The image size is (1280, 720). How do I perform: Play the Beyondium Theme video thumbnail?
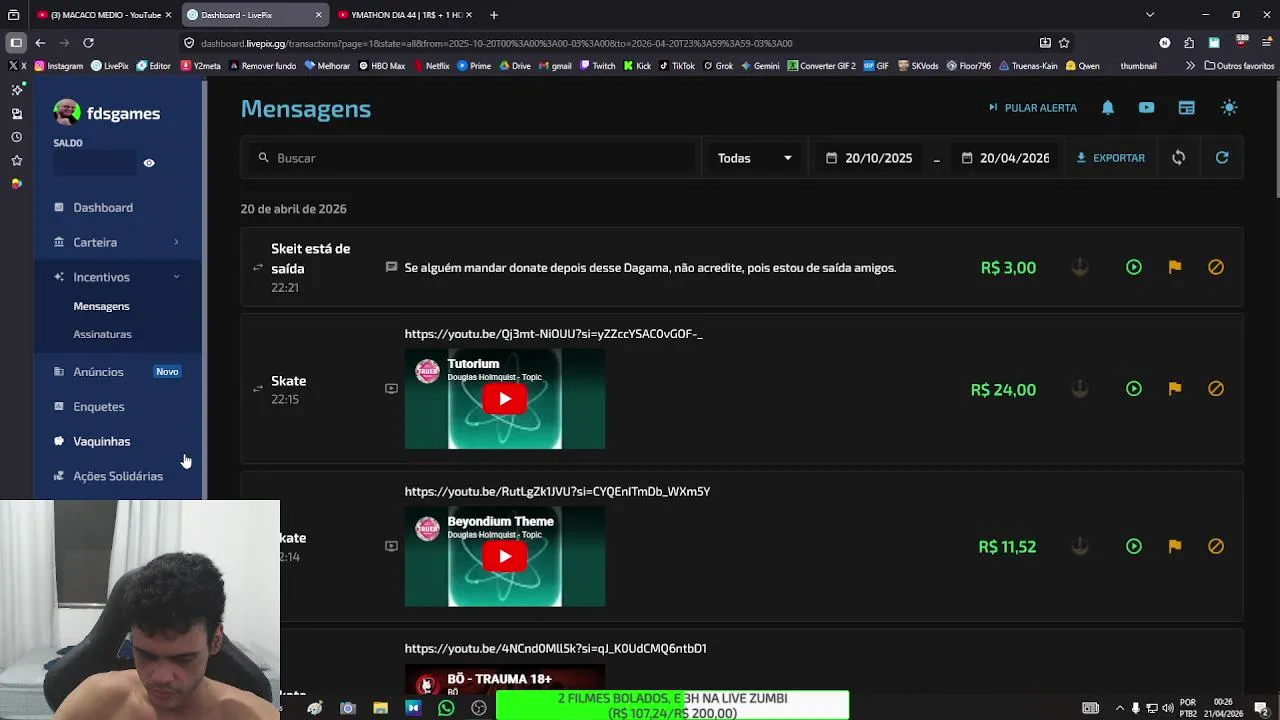tap(505, 557)
